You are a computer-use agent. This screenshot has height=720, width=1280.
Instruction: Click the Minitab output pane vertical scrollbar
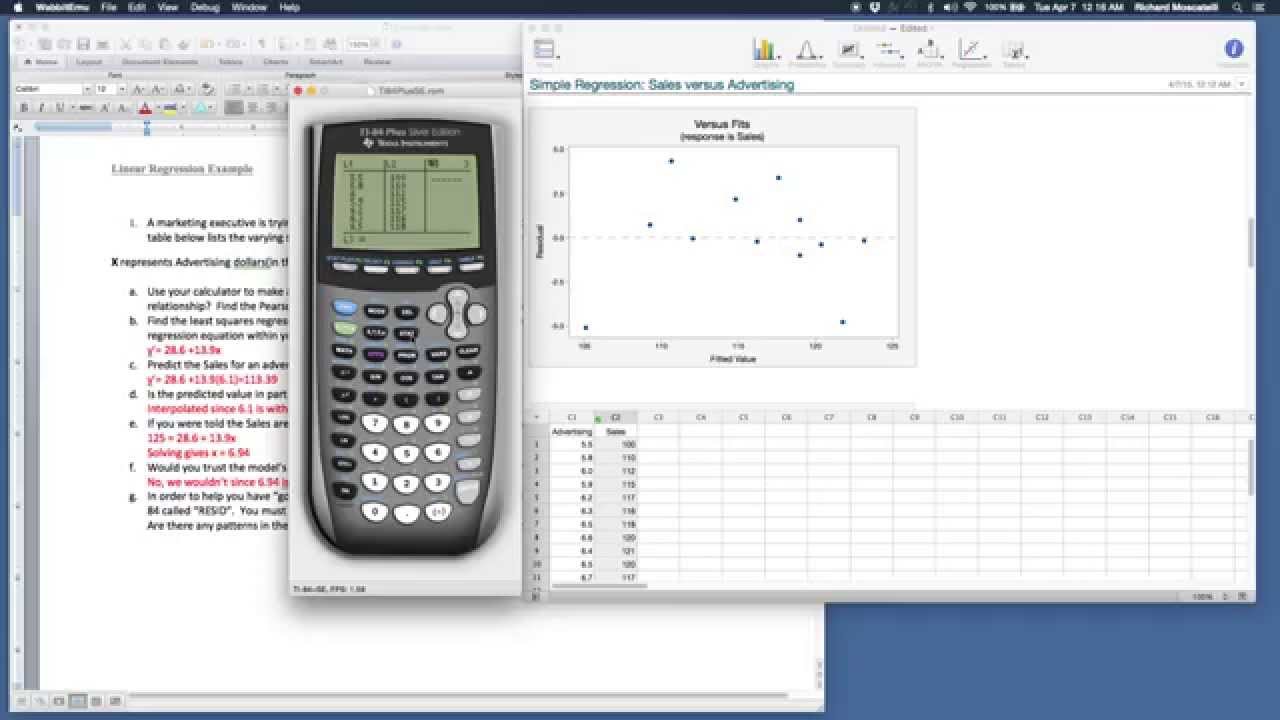click(x=1250, y=242)
